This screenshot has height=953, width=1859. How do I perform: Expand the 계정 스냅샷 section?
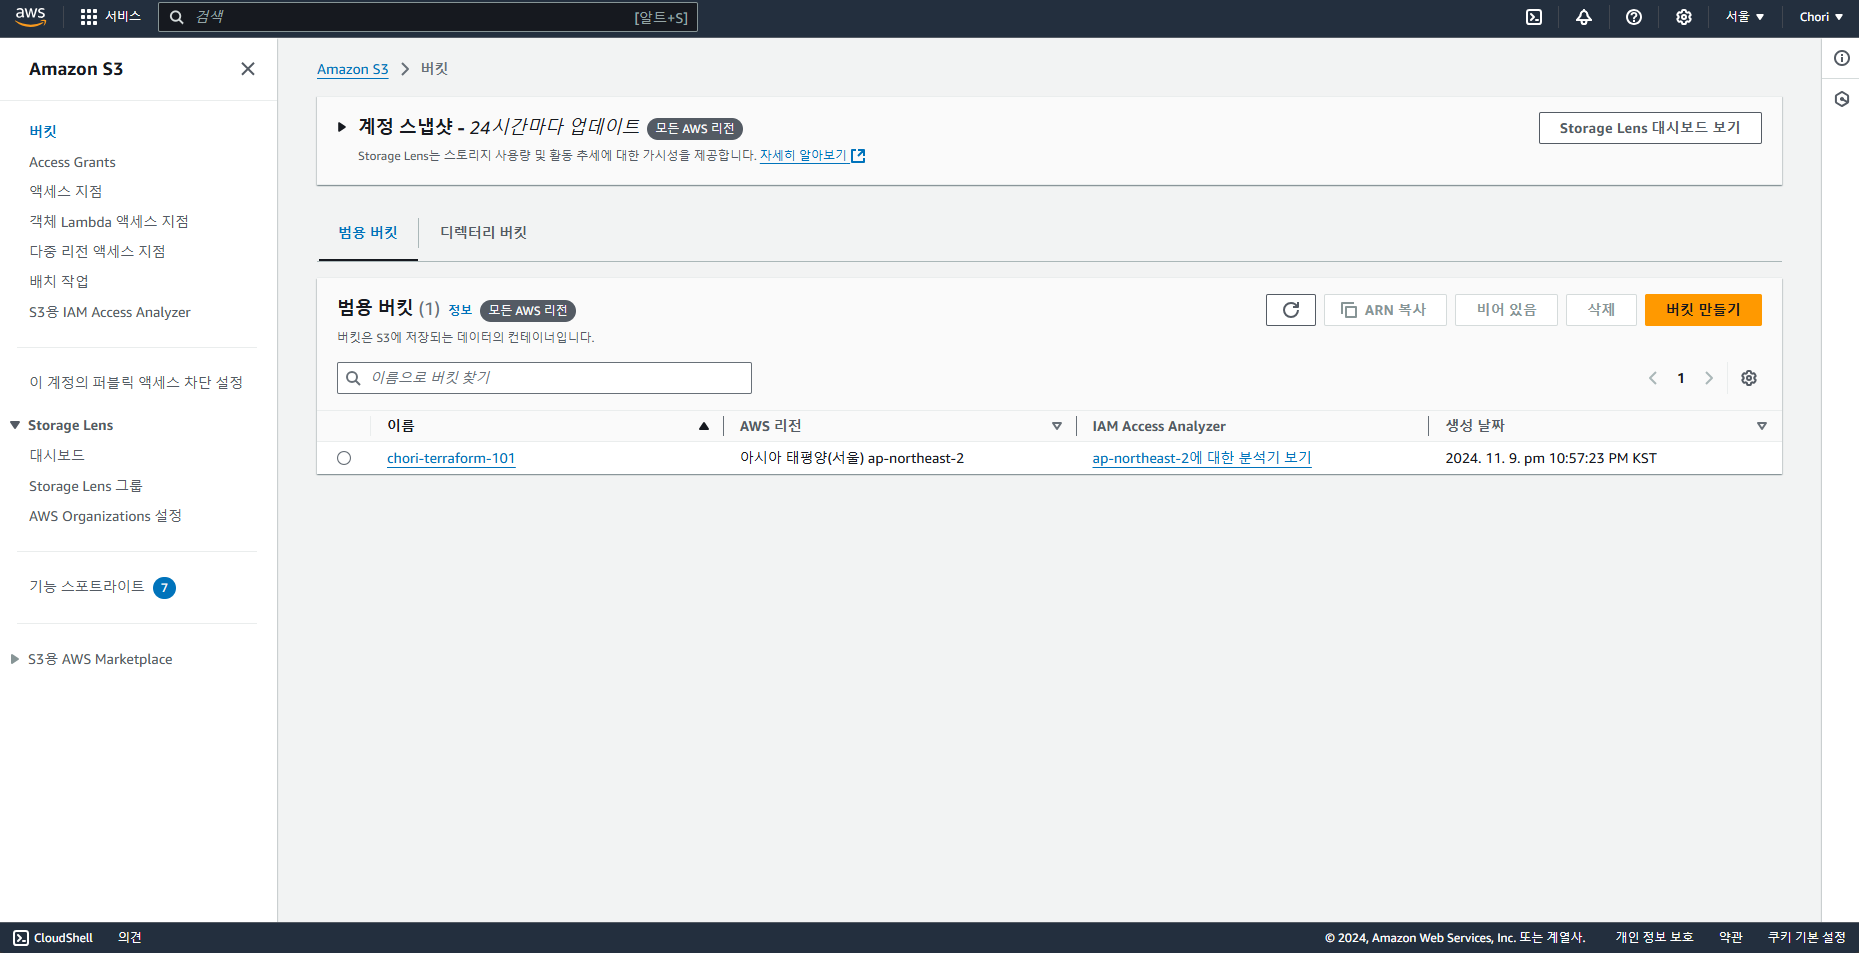[x=342, y=127]
